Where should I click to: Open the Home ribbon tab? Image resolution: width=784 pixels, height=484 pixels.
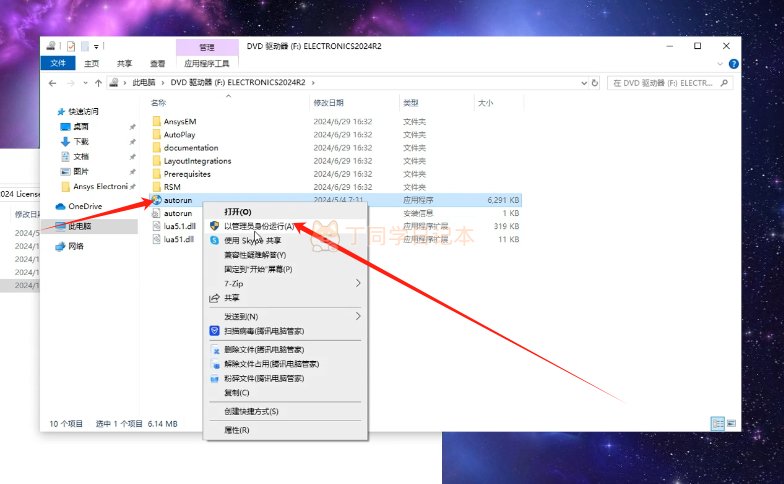point(92,64)
